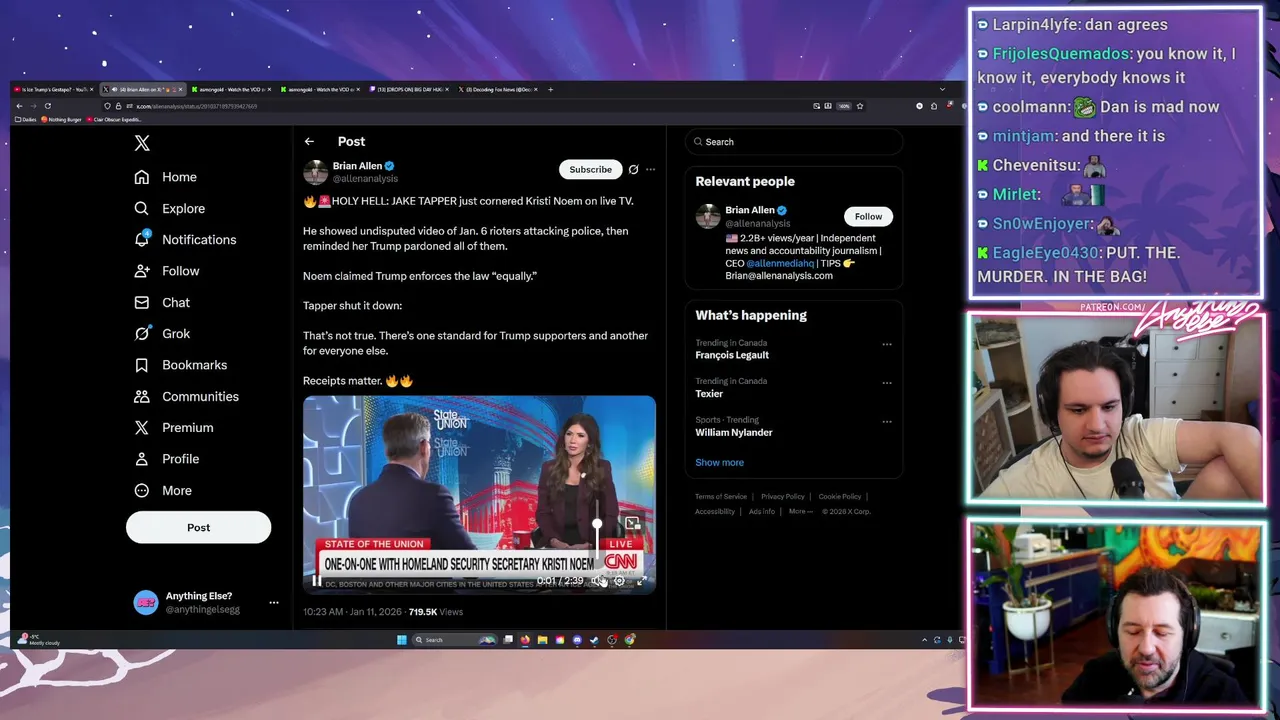Expand the More sidebar menu
The height and width of the screenshot is (720, 1280).
click(163, 490)
